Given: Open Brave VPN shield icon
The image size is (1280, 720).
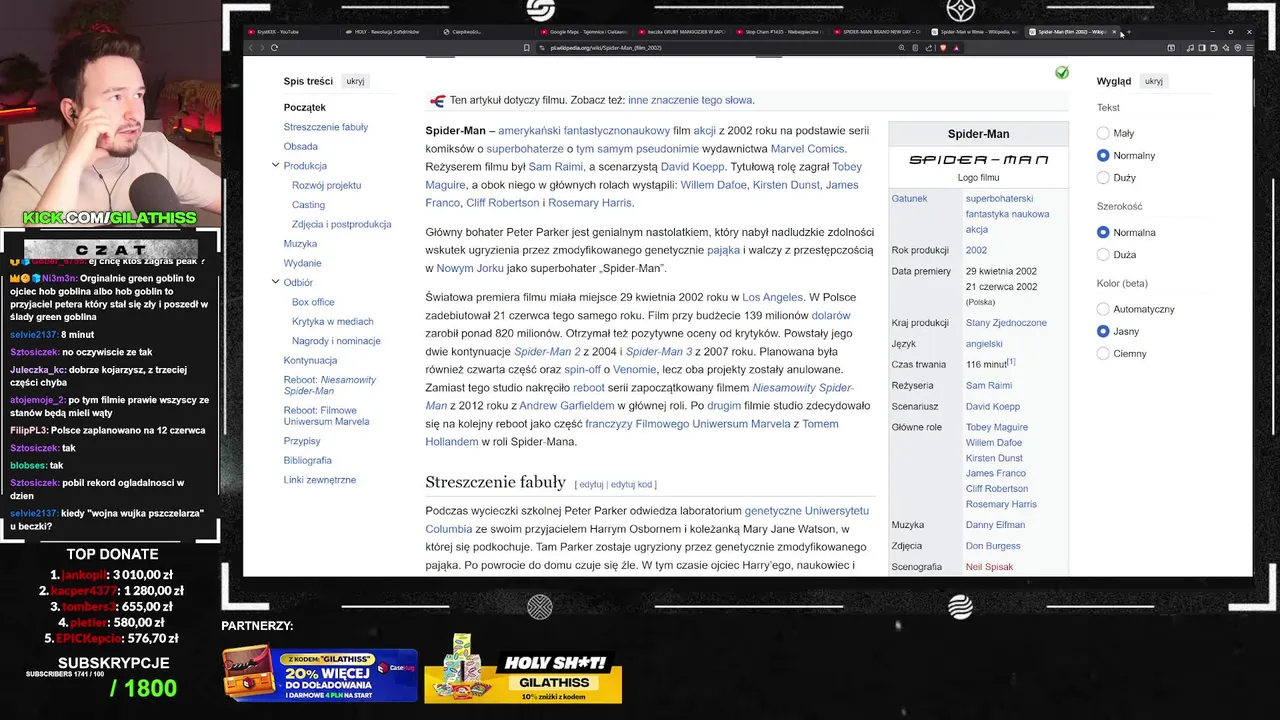Looking at the screenshot, I should [1238, 47].
